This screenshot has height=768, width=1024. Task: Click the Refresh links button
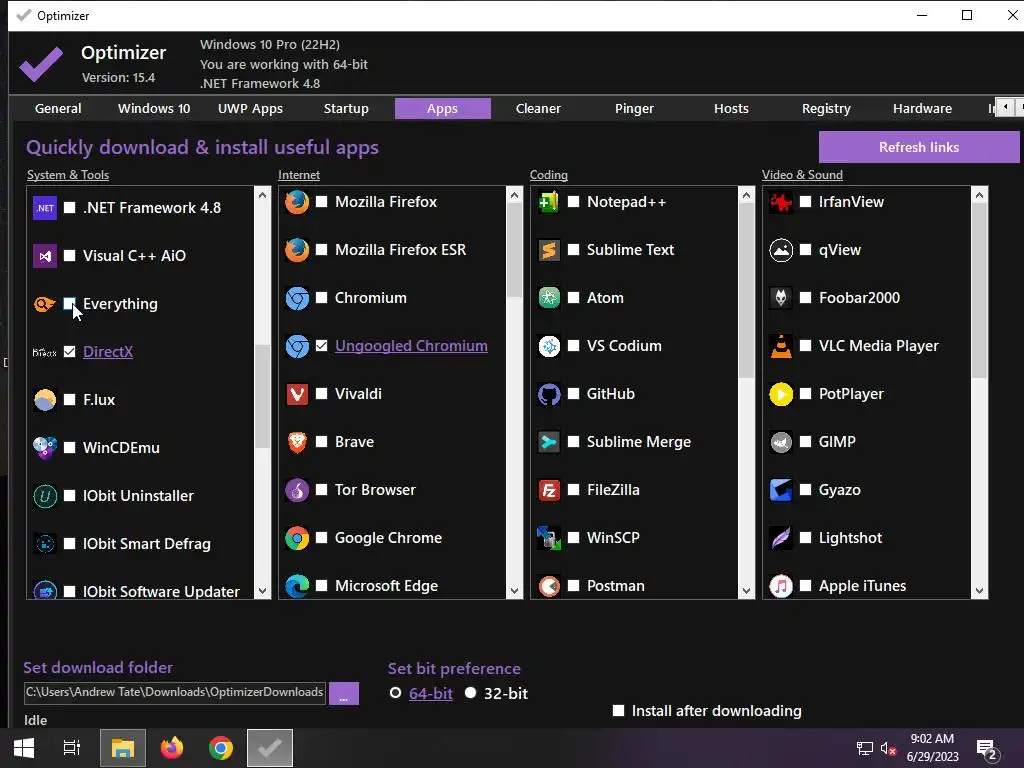(919, 147)
